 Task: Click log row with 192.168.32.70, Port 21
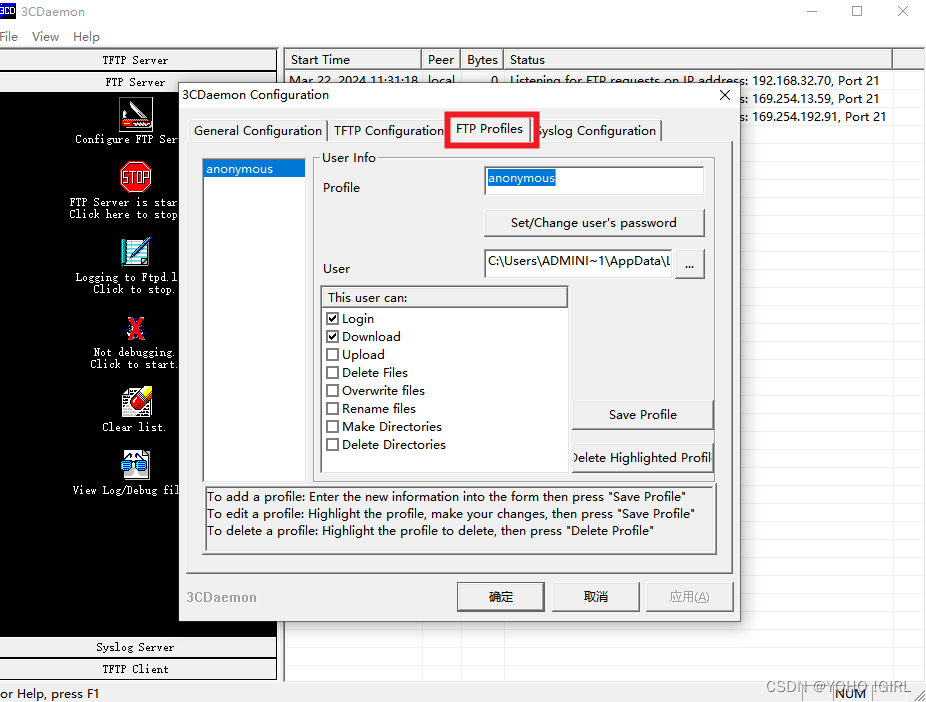pos(588,80)
